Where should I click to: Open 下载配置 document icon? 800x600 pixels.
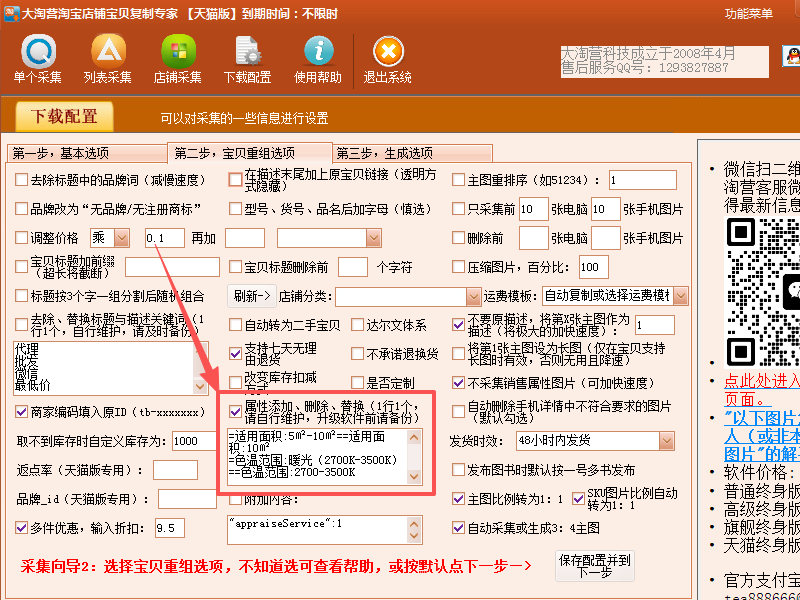tap(247, 51)
